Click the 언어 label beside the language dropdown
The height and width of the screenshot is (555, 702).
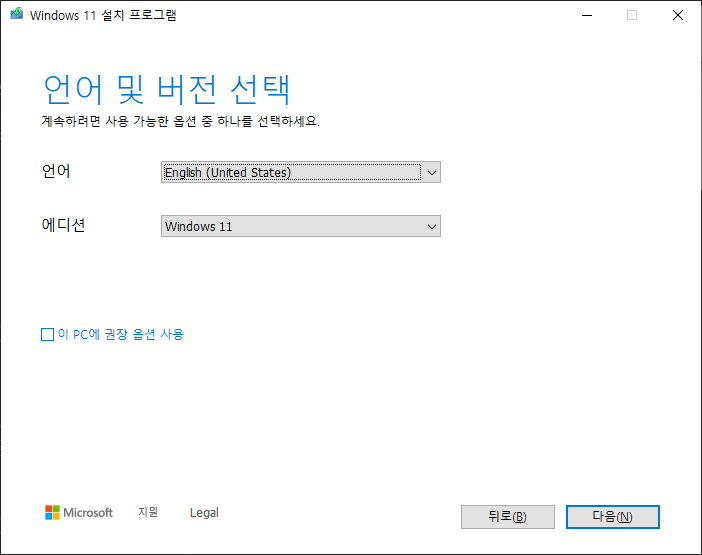click(x=56, y=171)
